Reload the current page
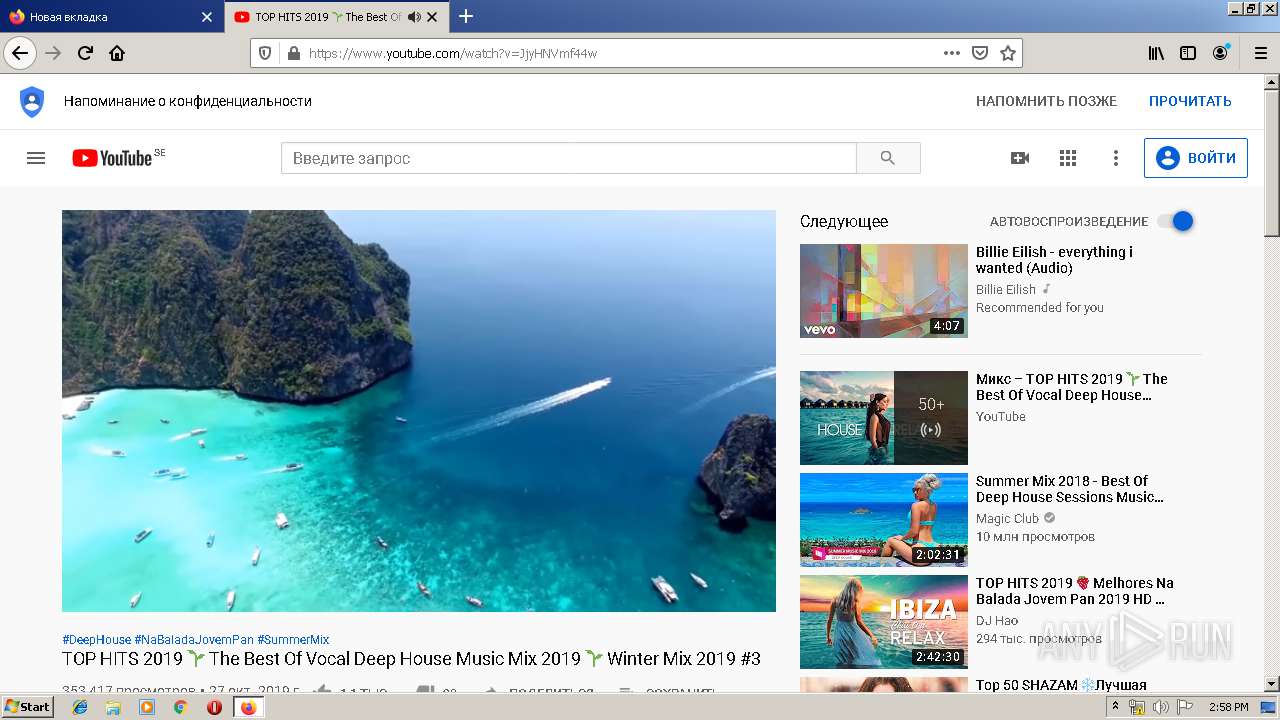1280x720 pixels. pyautogui.click(x=86, y=53)
